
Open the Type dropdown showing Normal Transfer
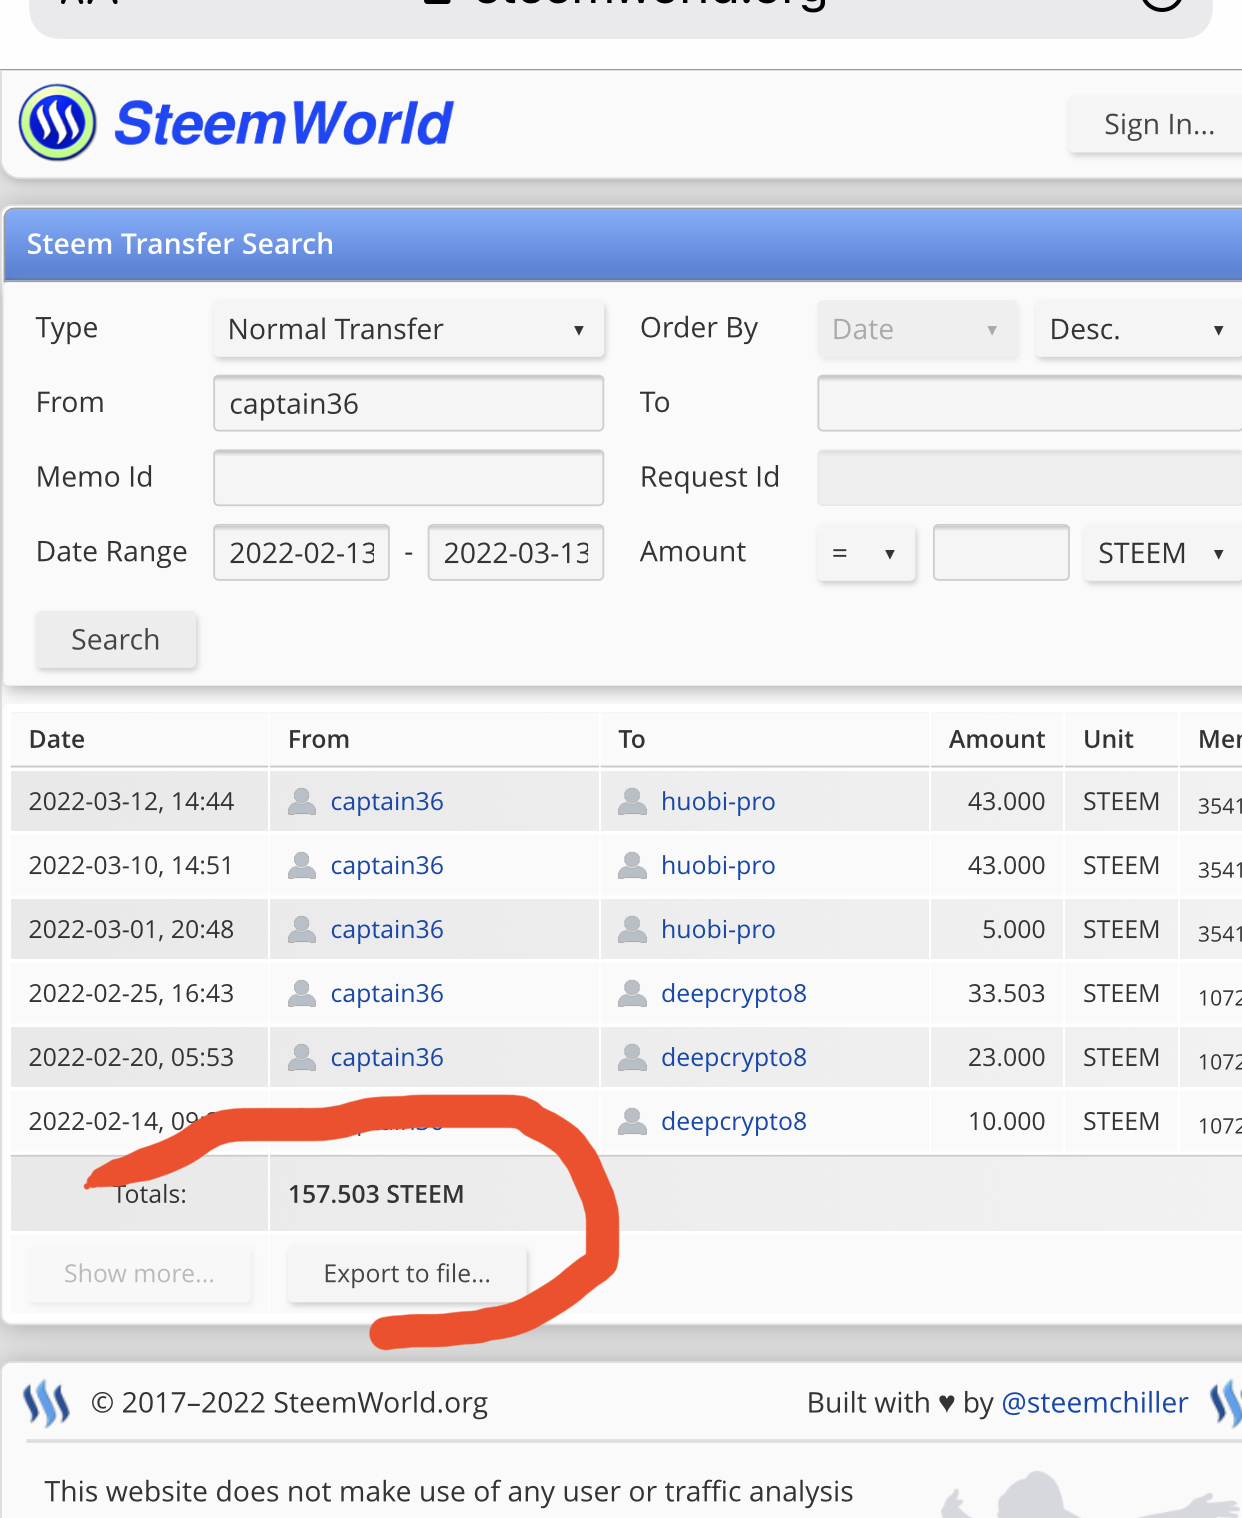tap(408, 329)
